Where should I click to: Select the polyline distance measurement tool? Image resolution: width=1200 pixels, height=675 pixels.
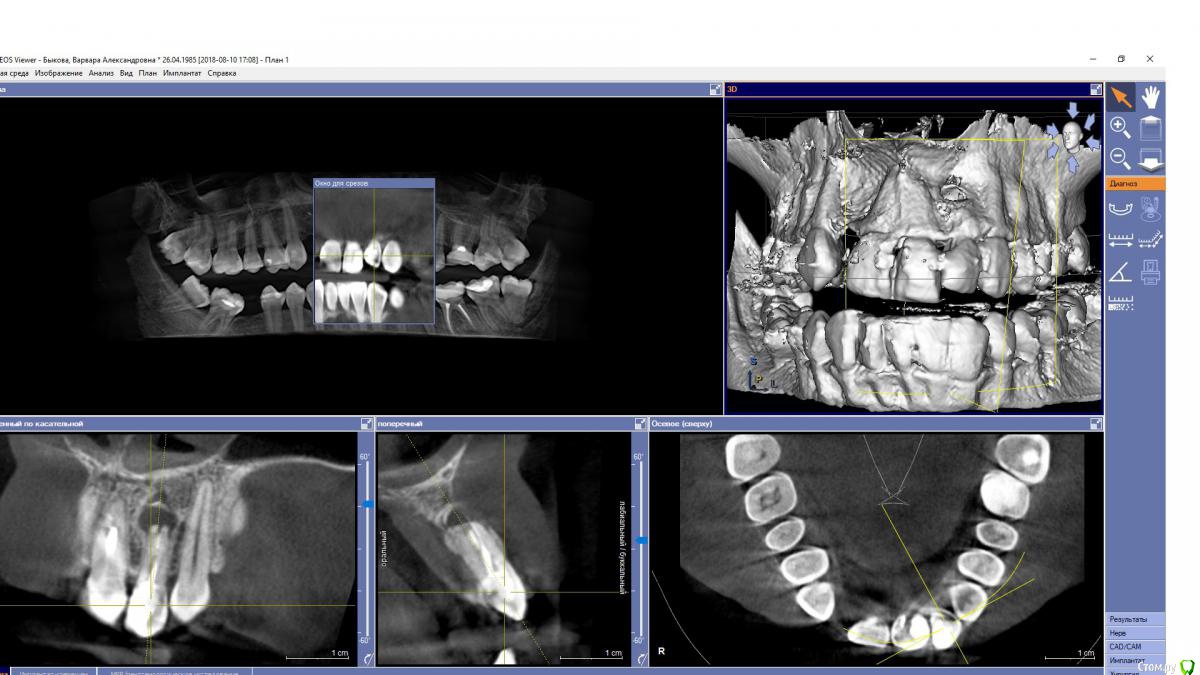coord(1151,240)
